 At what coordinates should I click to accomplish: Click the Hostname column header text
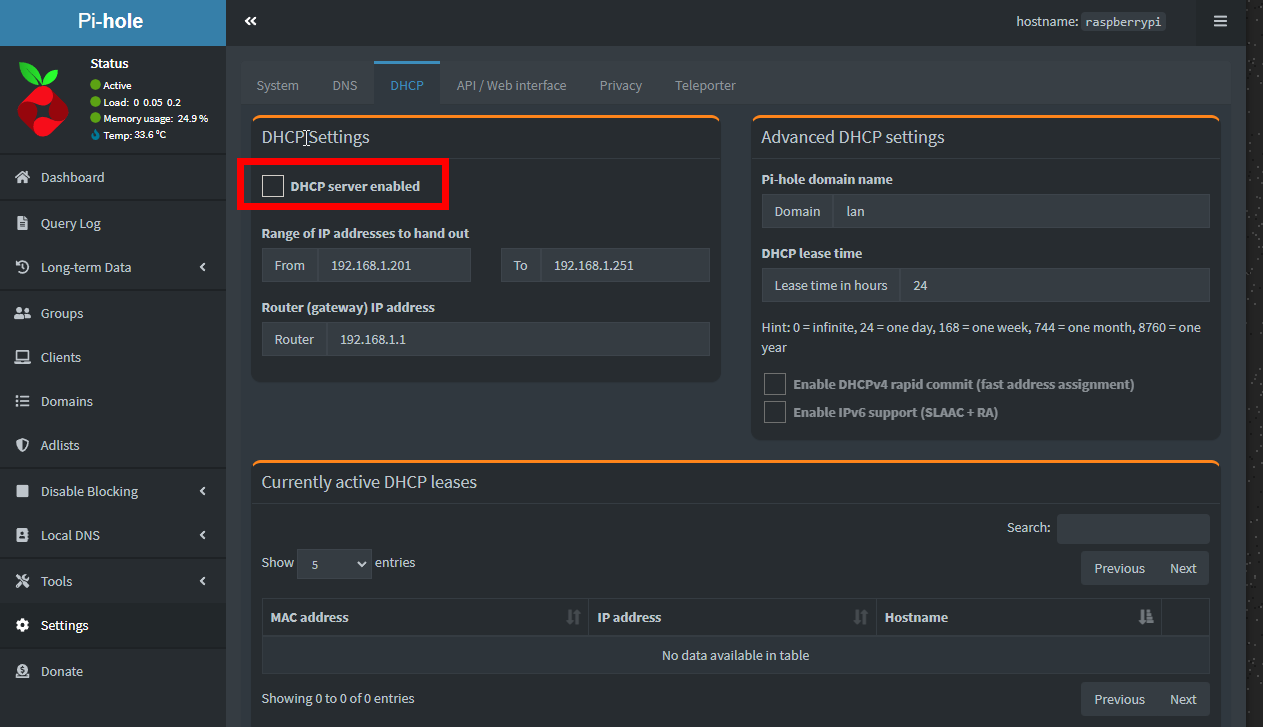[916, 617]
